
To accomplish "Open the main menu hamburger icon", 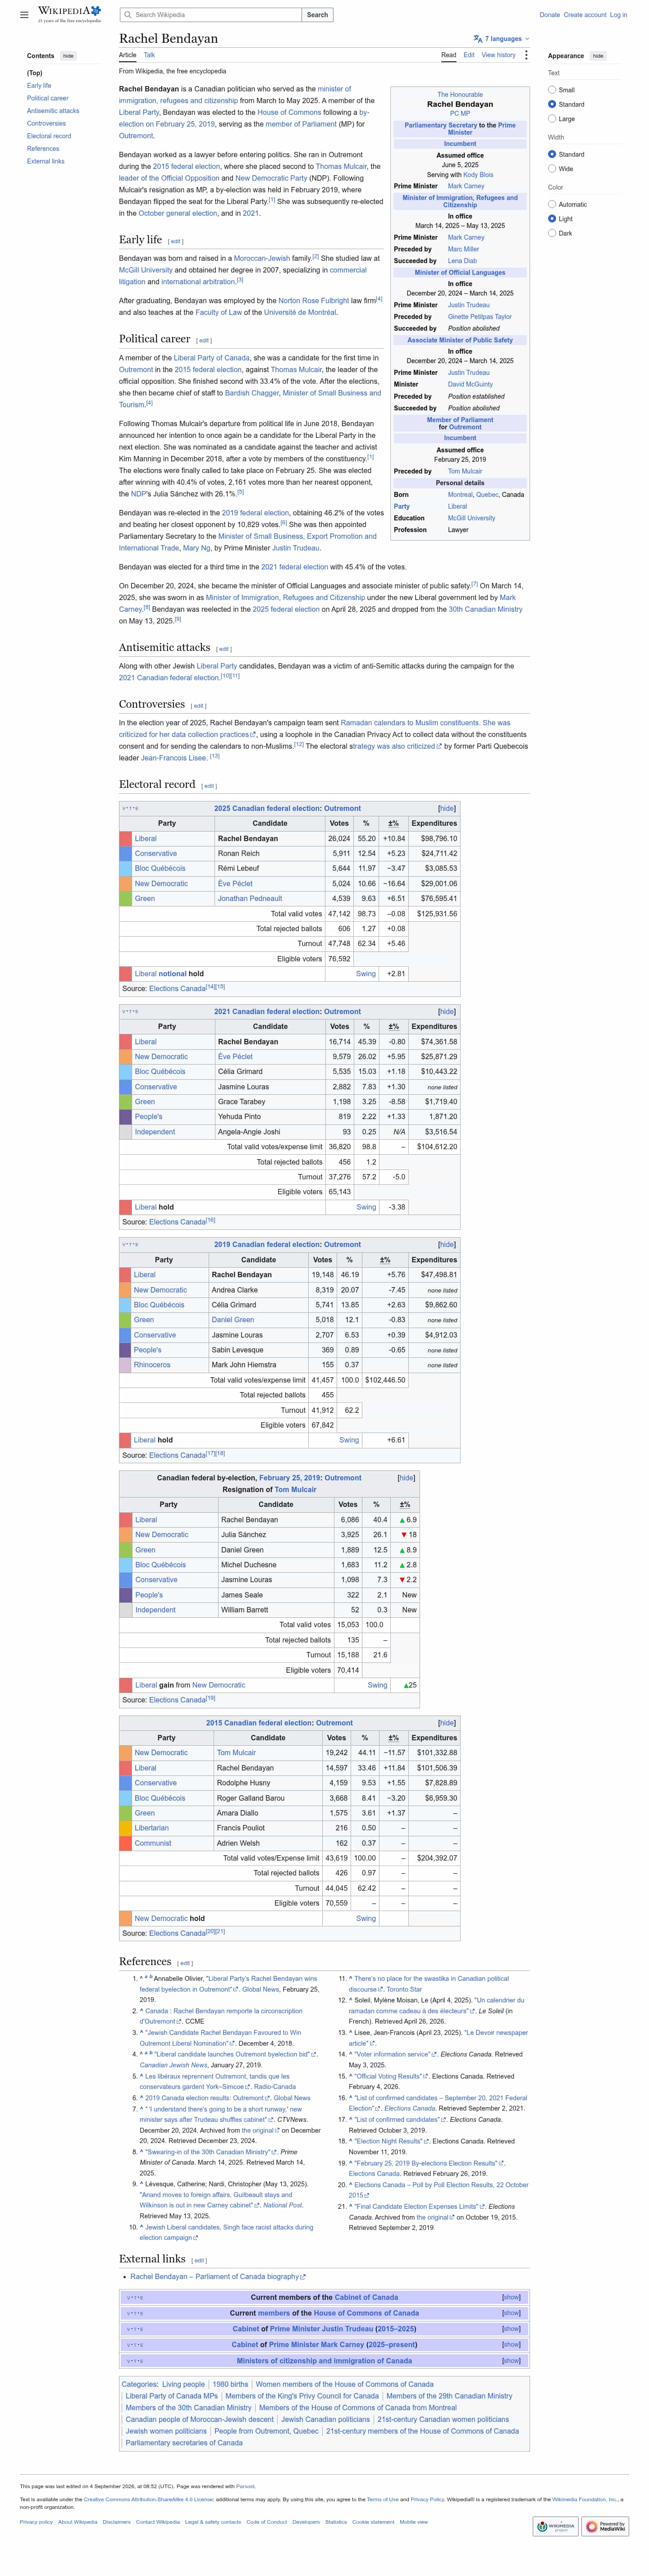I will pos(24,15).
